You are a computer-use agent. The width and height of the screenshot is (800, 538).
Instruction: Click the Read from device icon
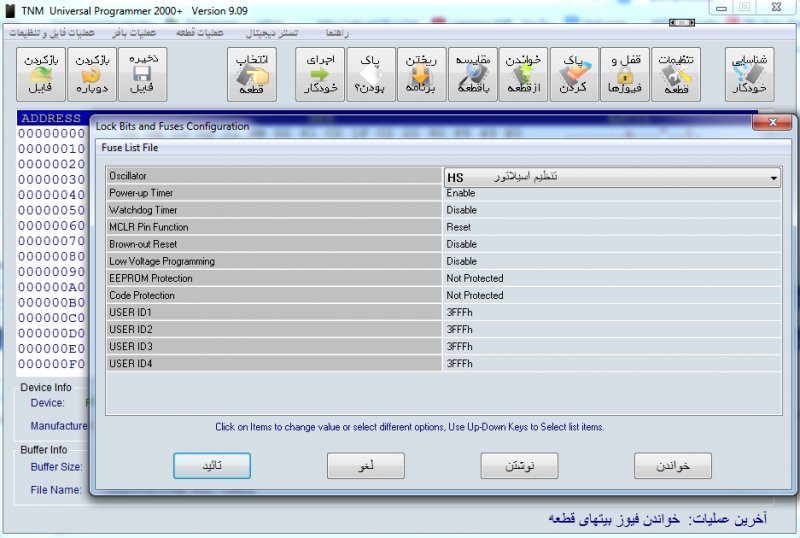[x=523, y=75]
